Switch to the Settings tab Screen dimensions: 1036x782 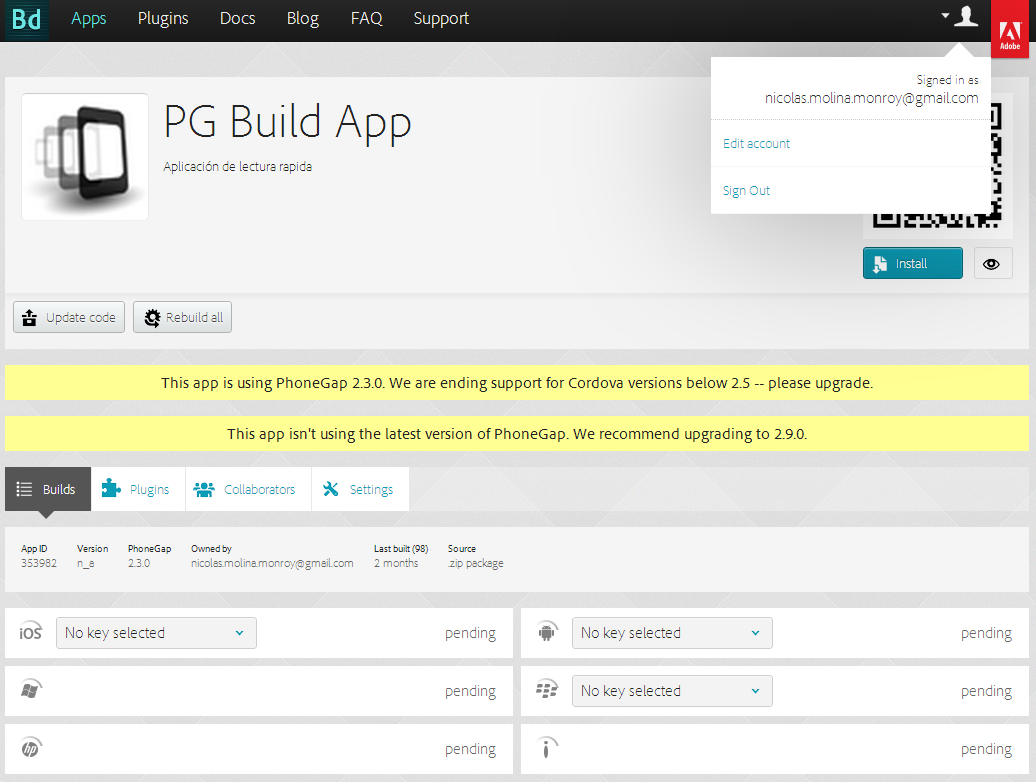click(x=360, y=489)
